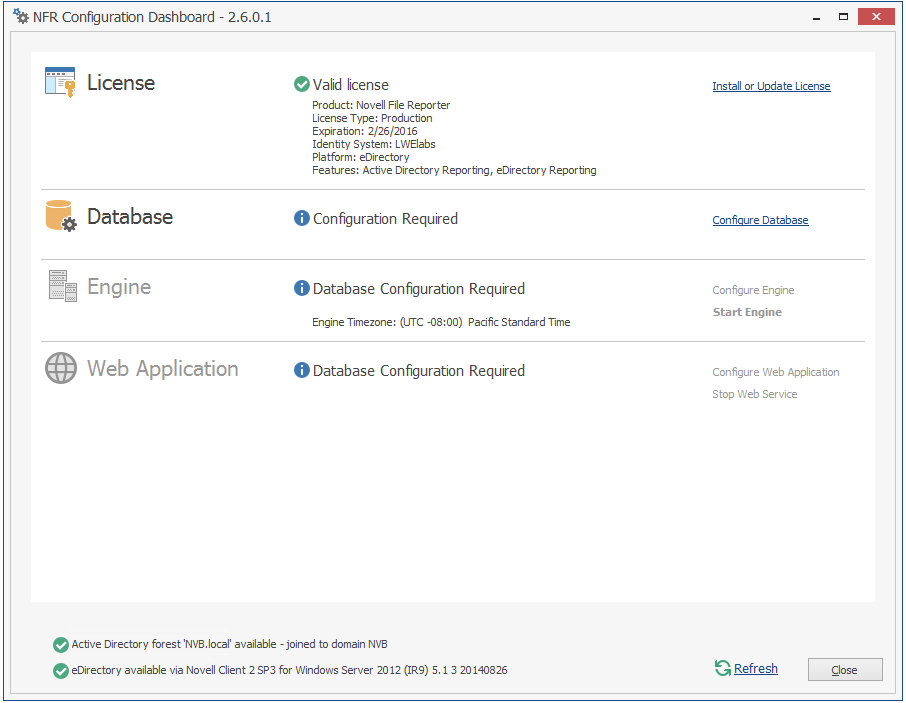Open Install or Update License link

pos(771,86)
